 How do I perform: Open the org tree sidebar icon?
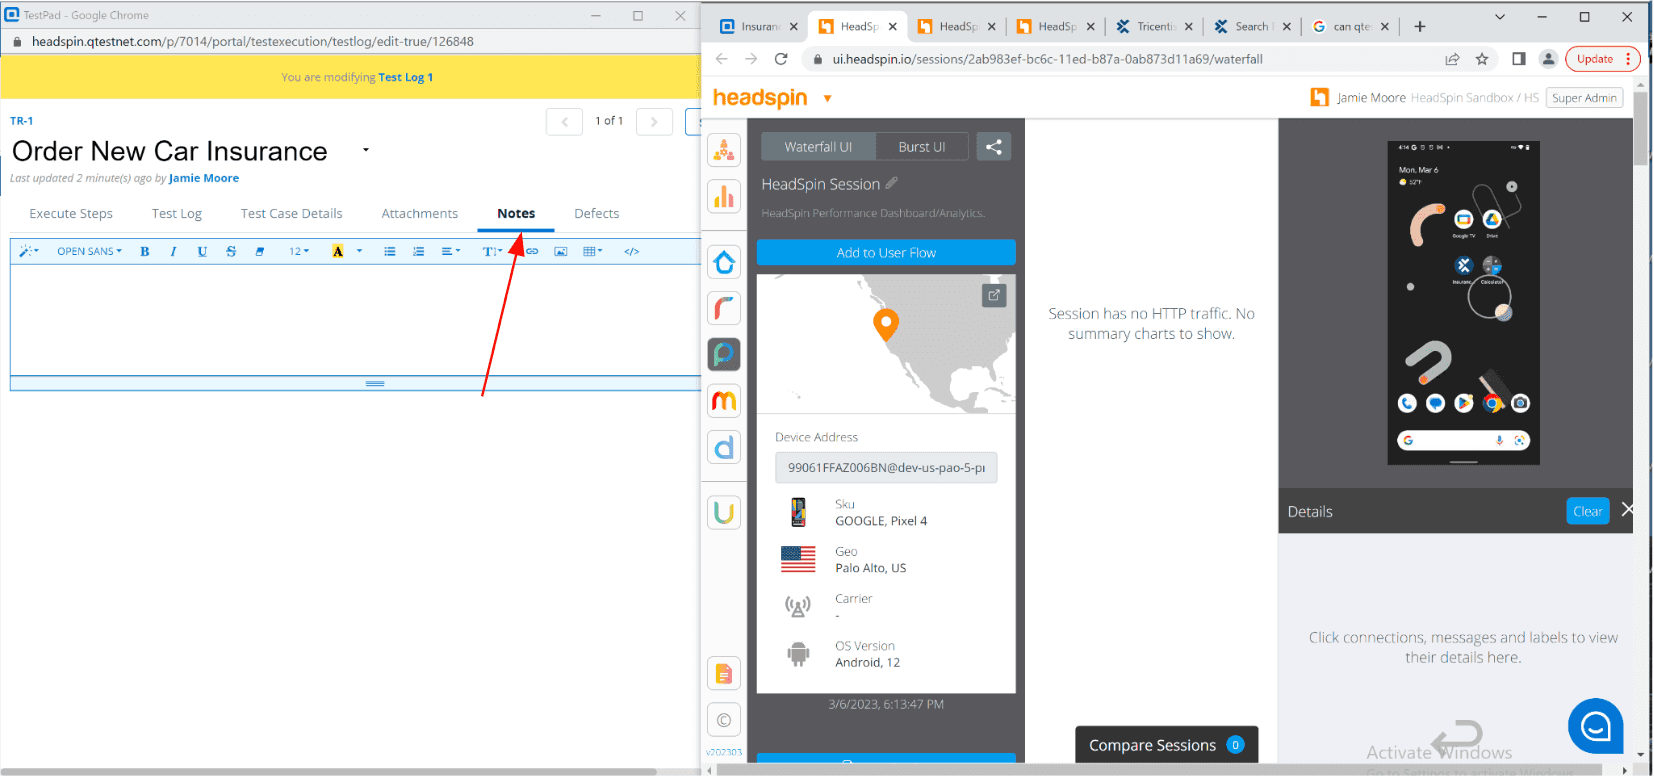pos(724,151)
